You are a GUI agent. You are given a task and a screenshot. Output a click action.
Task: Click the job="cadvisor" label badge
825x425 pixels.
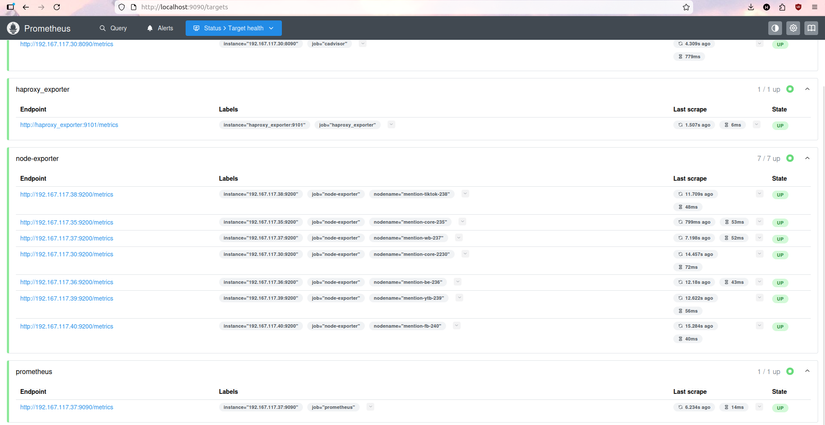click(x=329, y=44)
